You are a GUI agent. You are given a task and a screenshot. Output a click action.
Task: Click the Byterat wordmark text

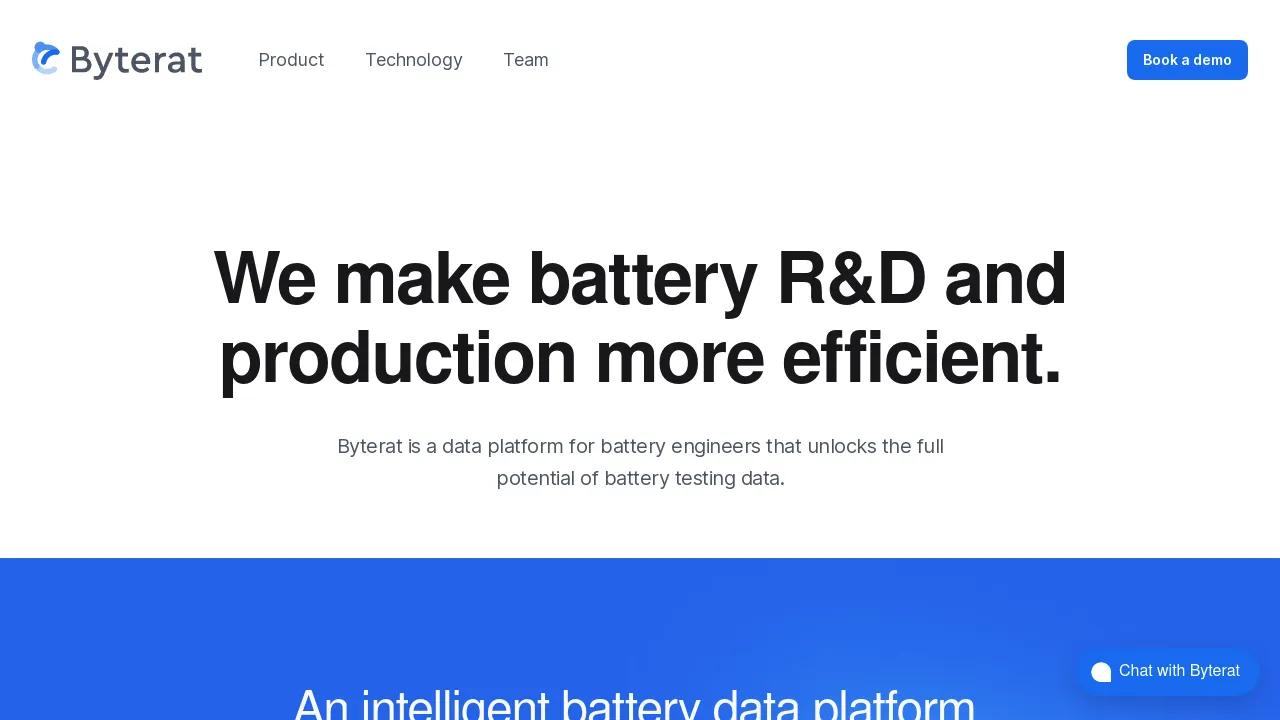136,61
